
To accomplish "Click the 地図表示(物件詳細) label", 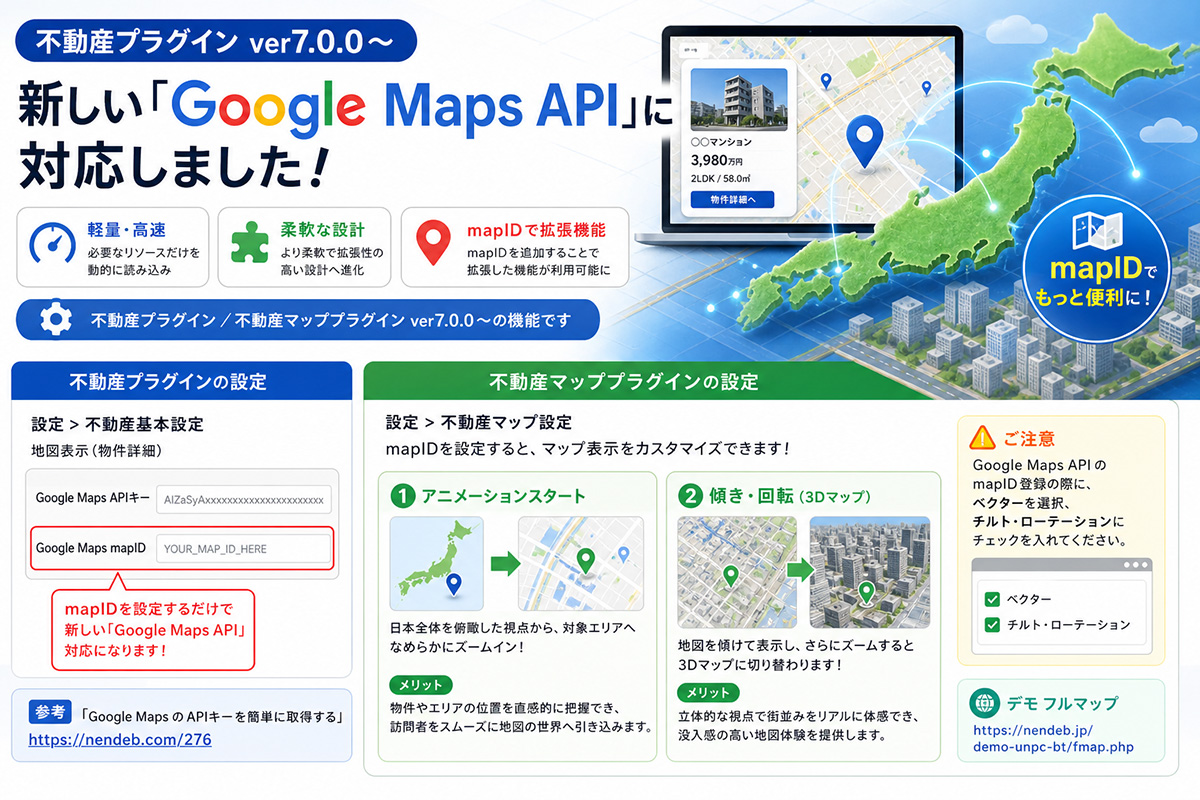I will point(99,450).
